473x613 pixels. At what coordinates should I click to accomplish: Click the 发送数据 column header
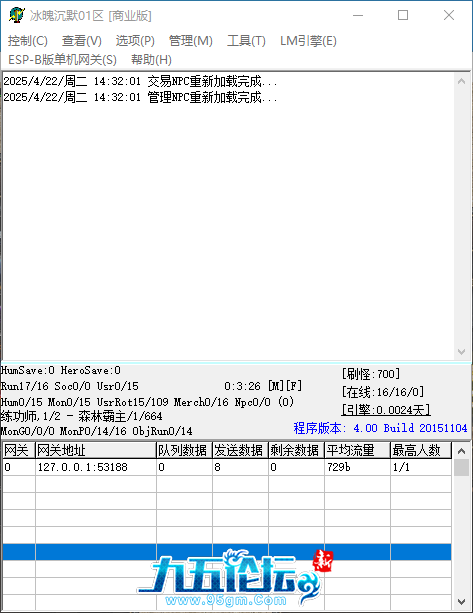240,450
